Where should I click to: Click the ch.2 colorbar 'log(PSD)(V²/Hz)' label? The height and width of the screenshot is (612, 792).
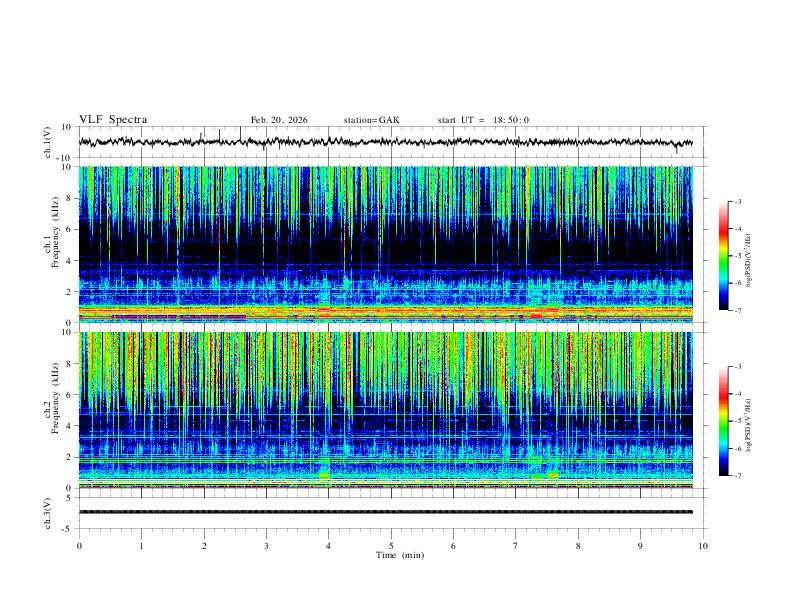(749, 425)
